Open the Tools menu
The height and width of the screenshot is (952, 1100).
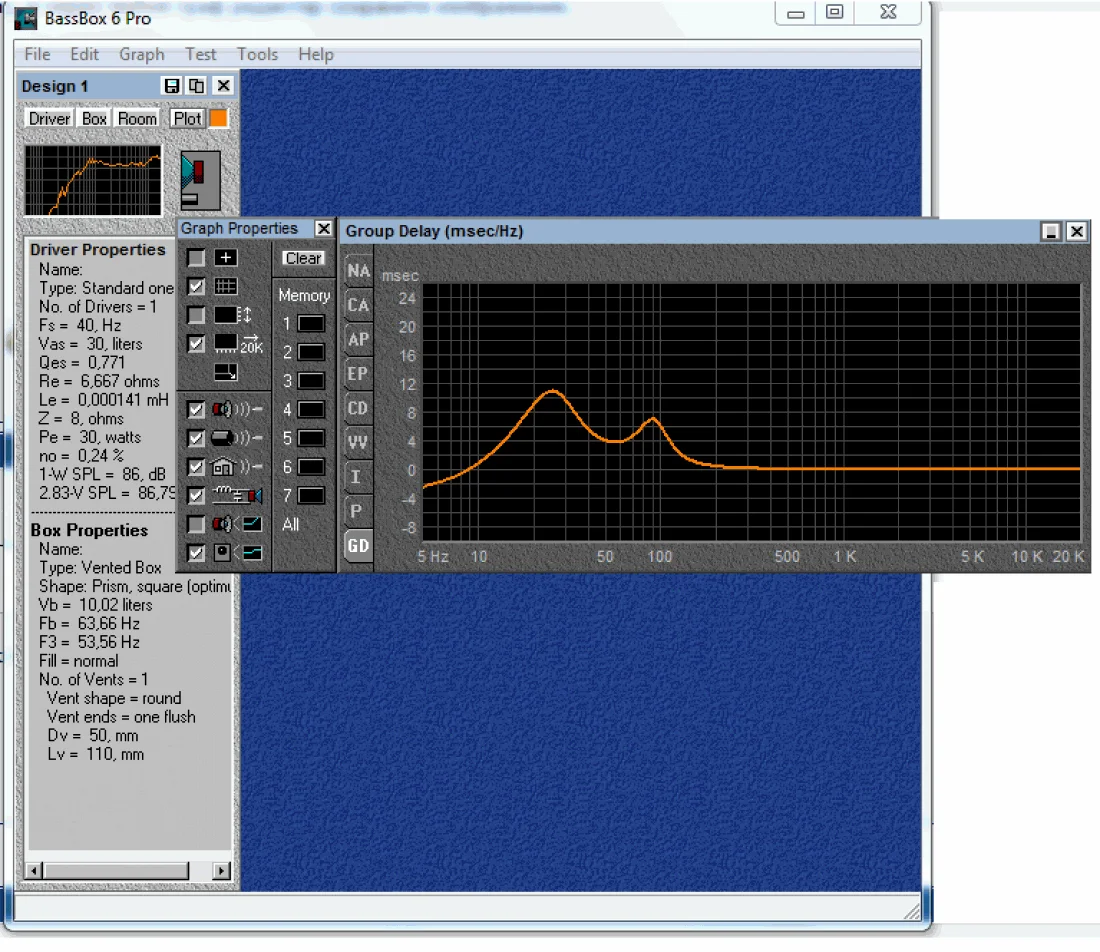(257, 55)
